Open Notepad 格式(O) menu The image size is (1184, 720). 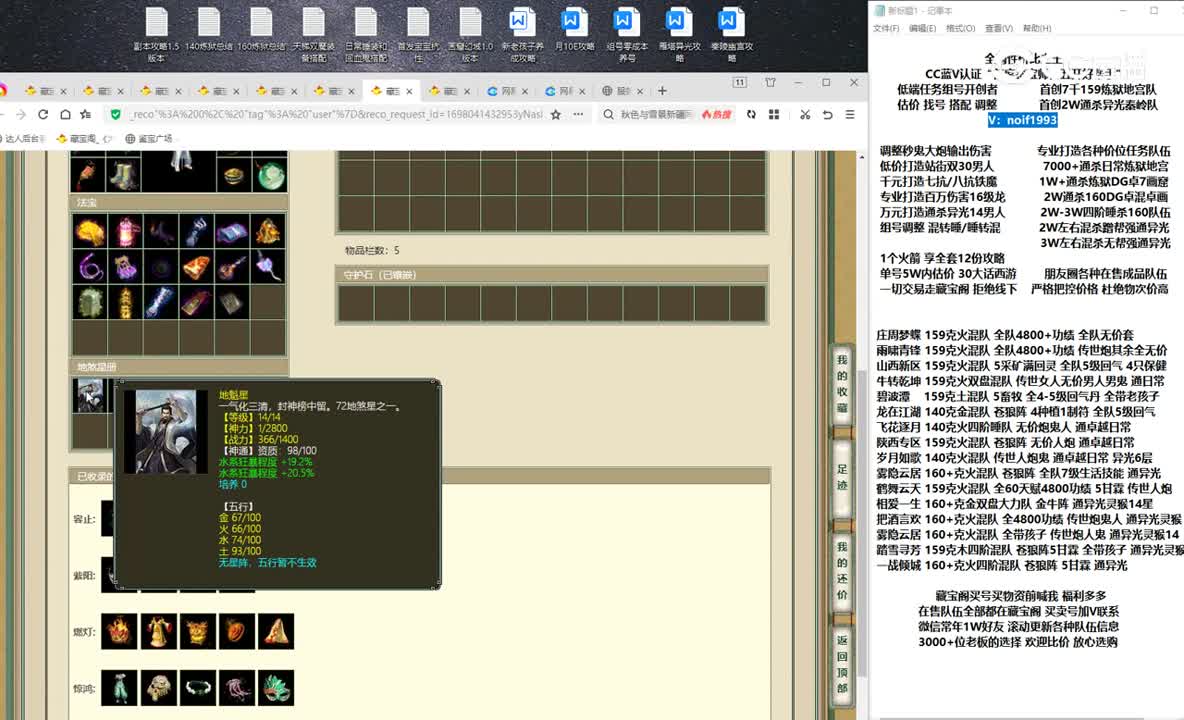[960, 28]
